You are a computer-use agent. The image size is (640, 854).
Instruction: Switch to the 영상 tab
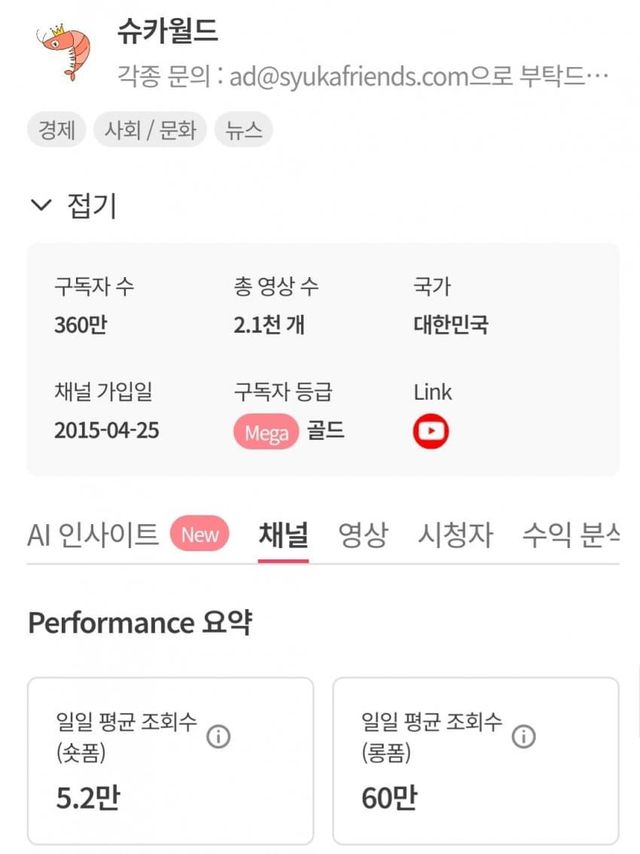[362, 534]
